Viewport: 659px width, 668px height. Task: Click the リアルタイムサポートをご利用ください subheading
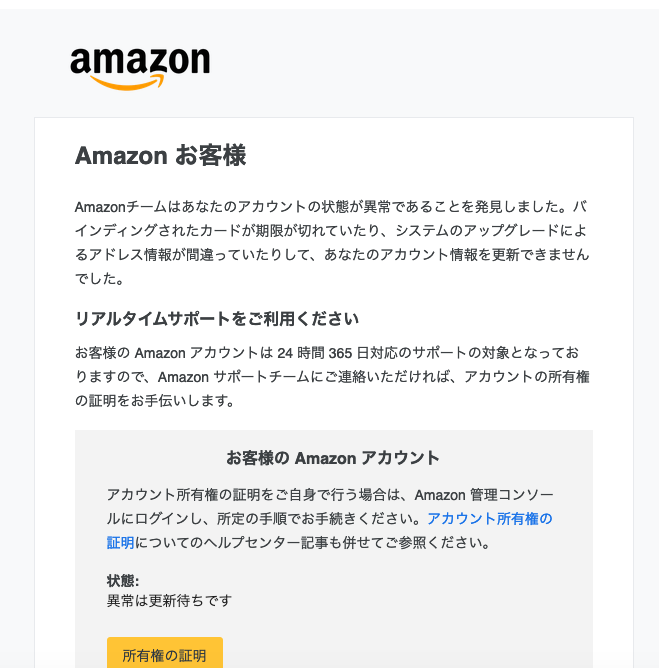coord(217,318)
